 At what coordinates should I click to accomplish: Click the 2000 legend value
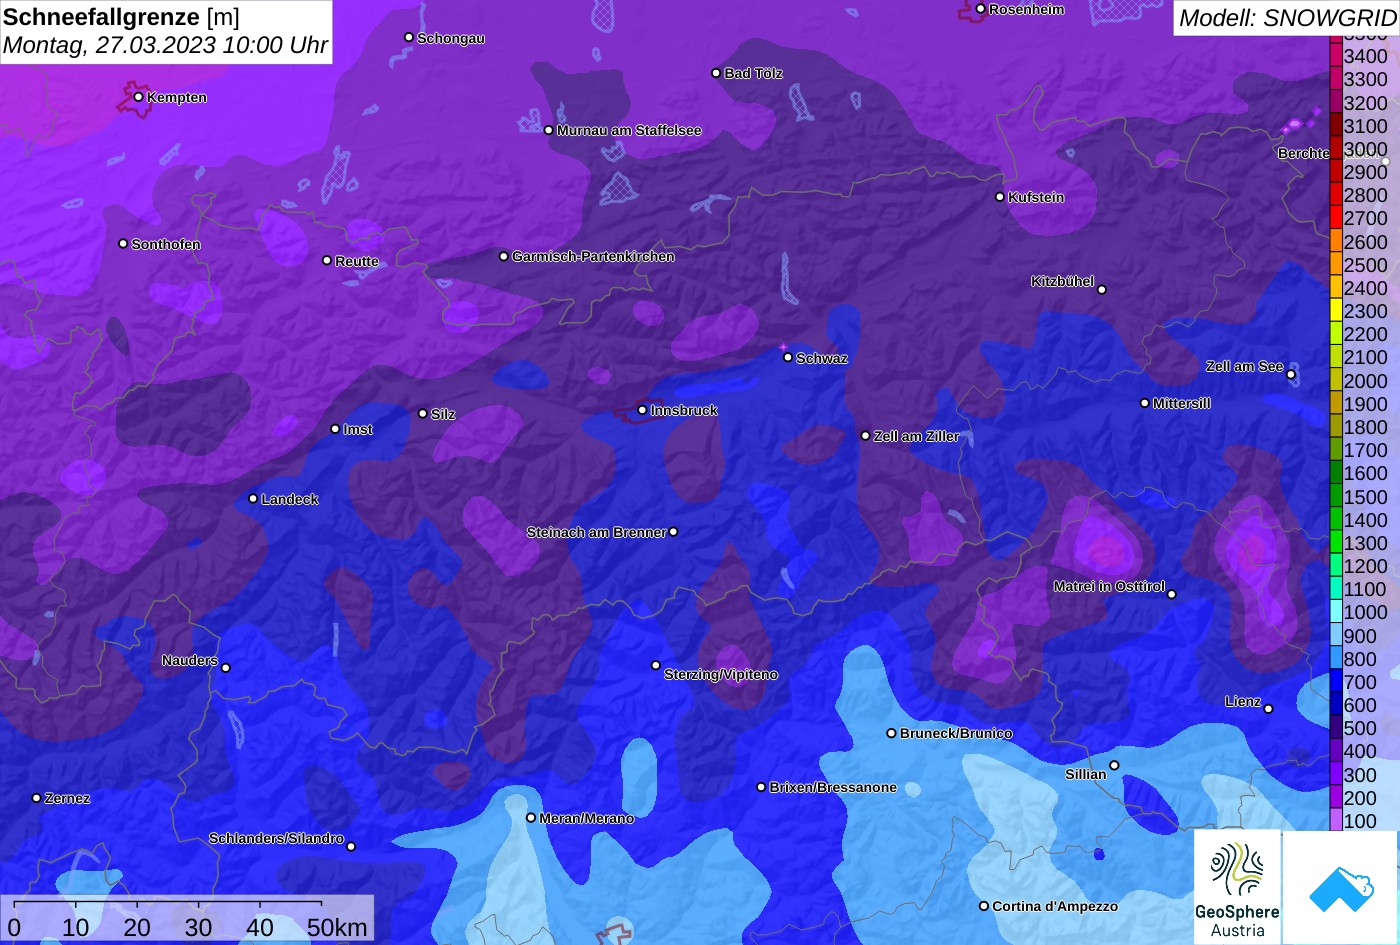pyautogui.click(x=1366, y=381)
